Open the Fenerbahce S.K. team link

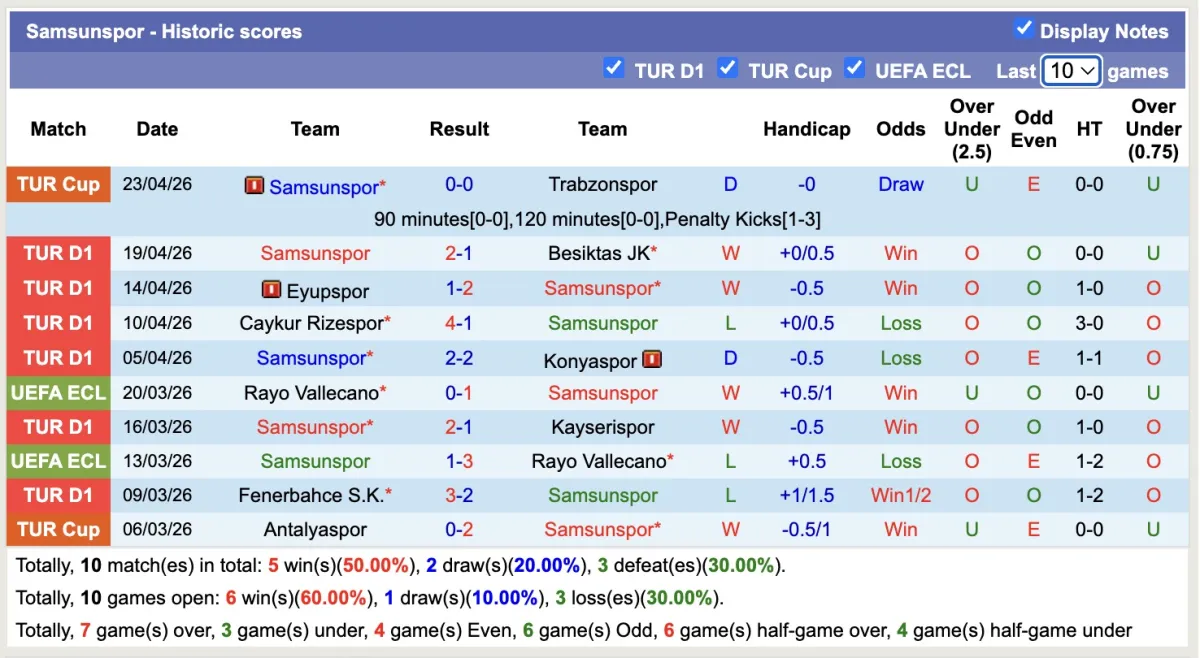coord(311,496)
